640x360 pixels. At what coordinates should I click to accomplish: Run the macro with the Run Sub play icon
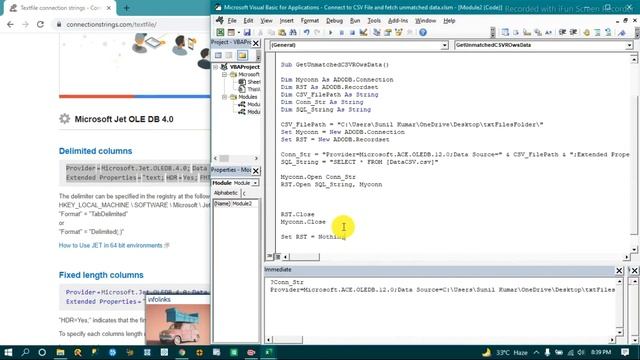click(330, 32)
